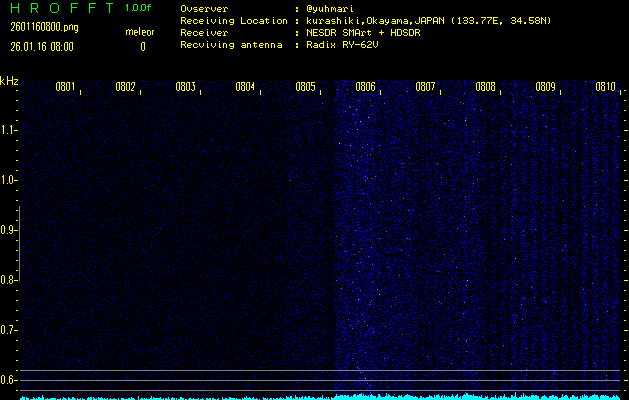Click the 1.0 kHz axis label
This screenshot has width=629, height=400.
[x=7, y=180]
